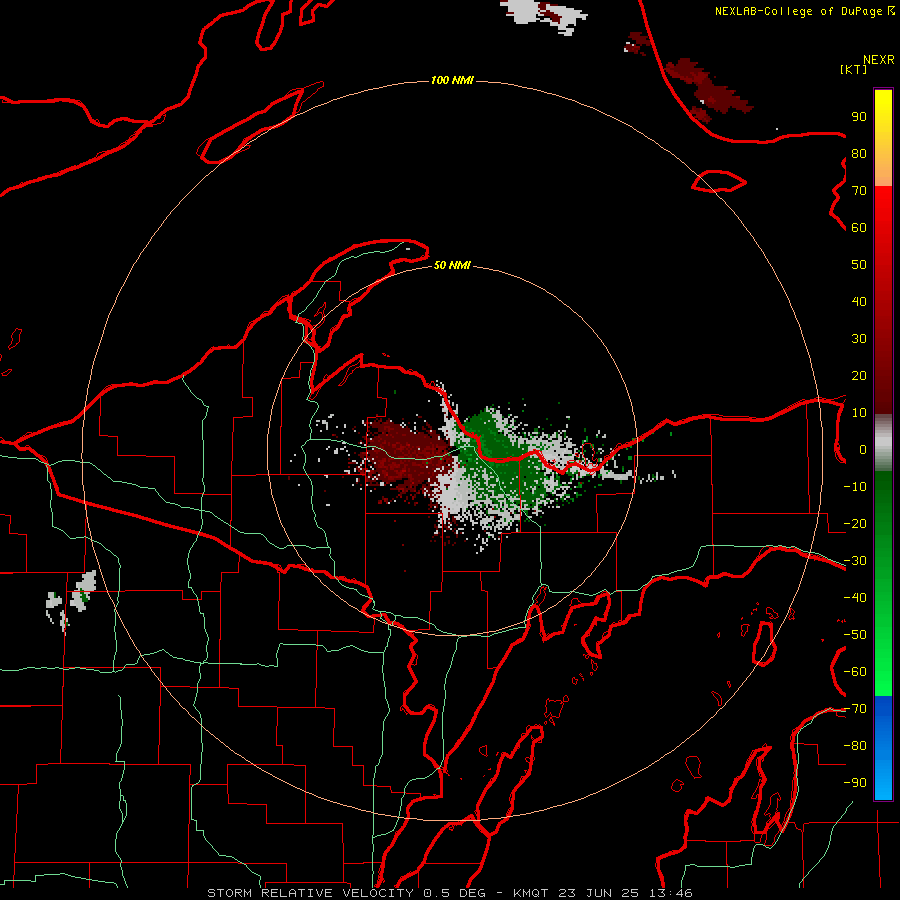The width and height of the screenshot is (900, 900).
Task: Click the 23 JUN 25 date in caption
Action: (x=599, y=893)
